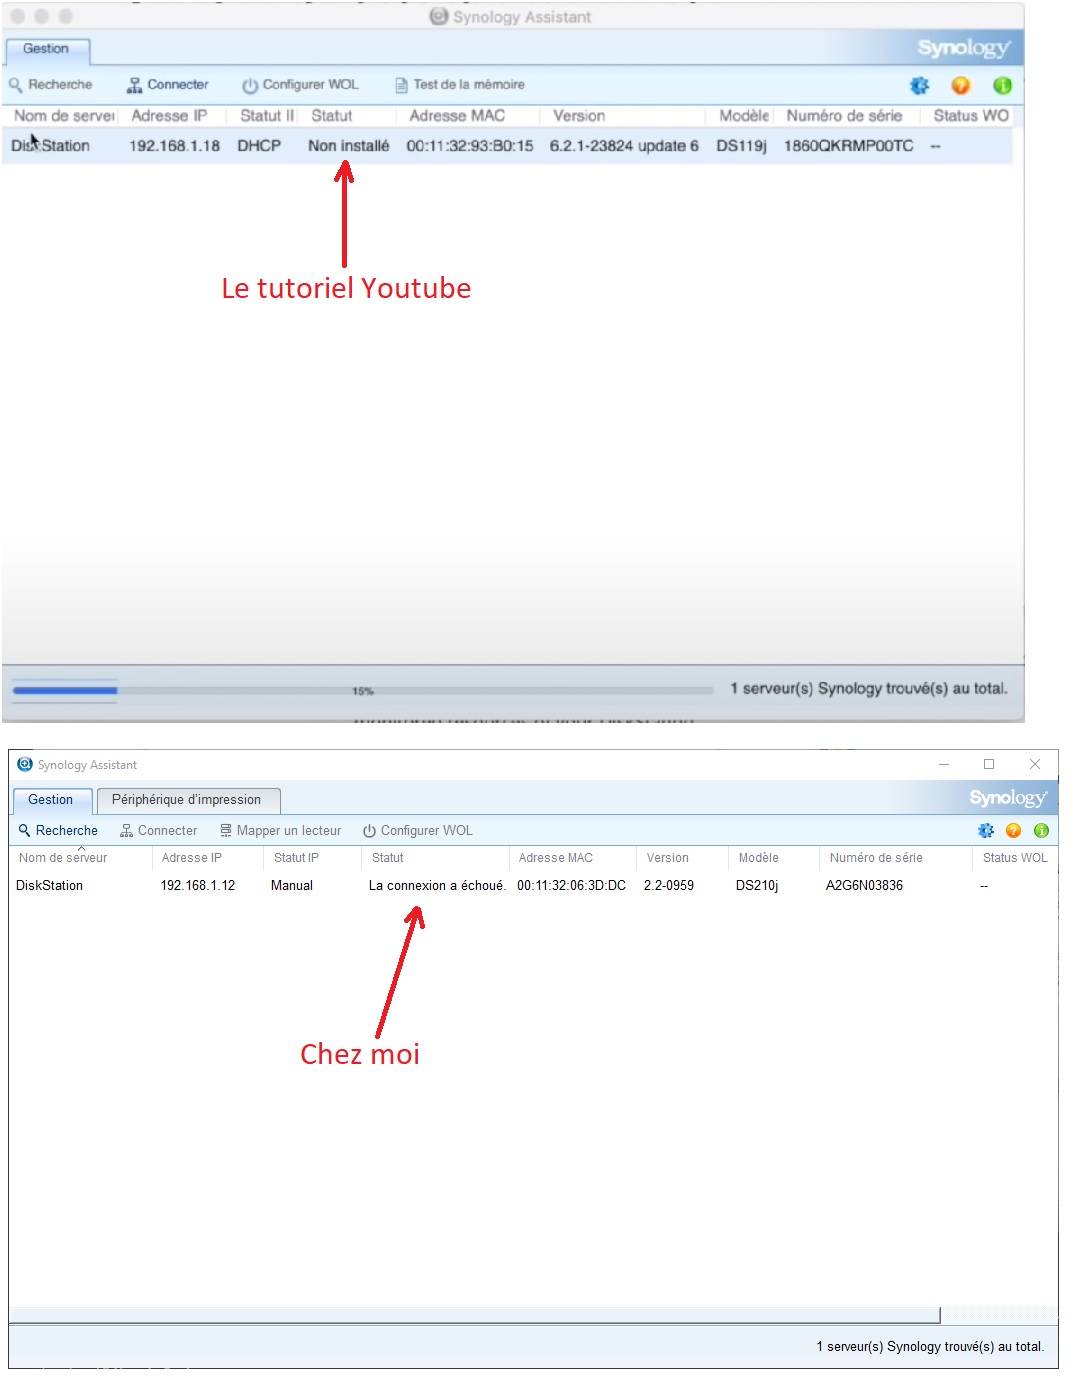Click Synology Assistant title icon in the bottom window
1078x1398 pixels.
tap(25, 764)
